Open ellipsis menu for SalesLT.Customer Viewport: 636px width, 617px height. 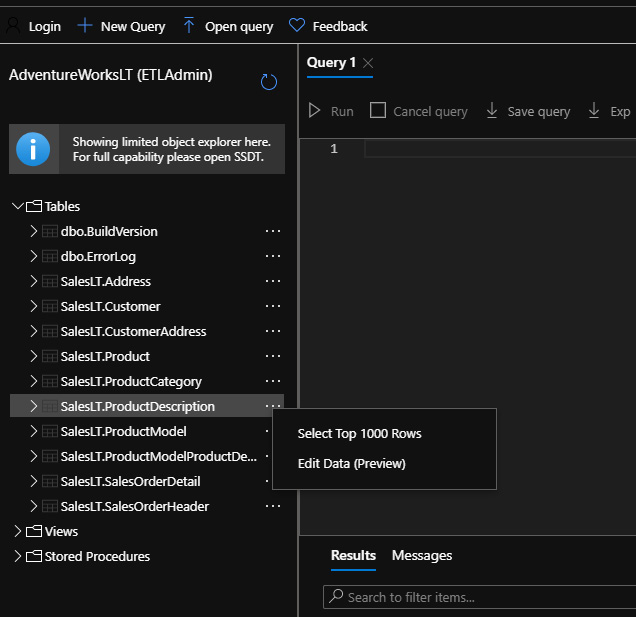click(273, 306)
